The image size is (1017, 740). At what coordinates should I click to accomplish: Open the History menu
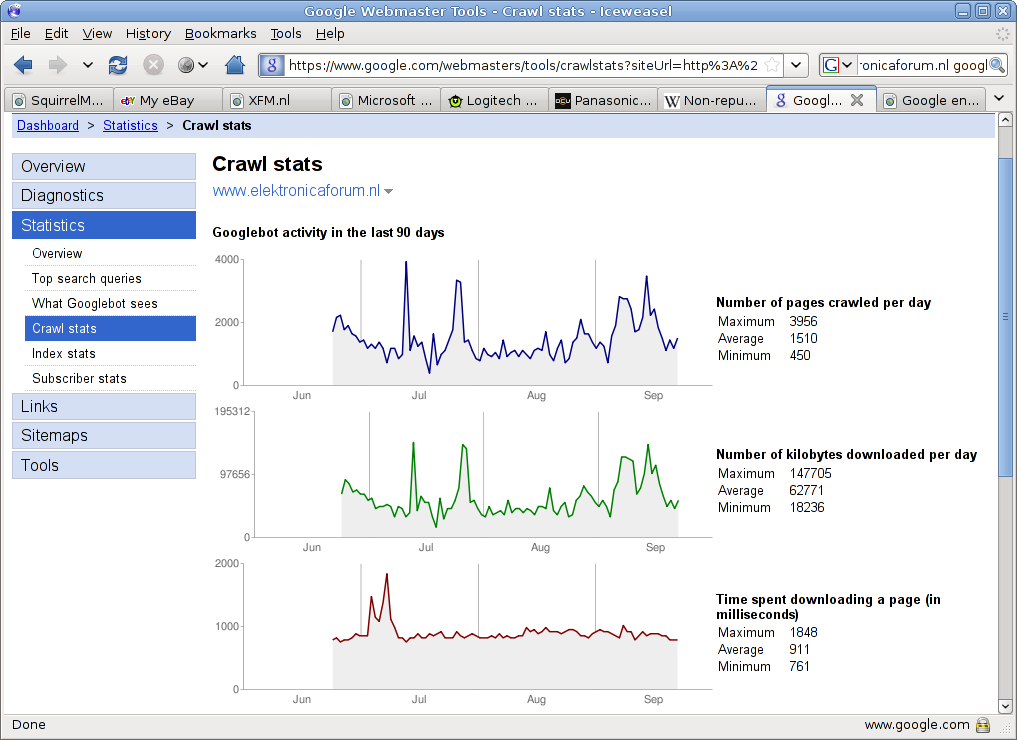click(149, 34)
